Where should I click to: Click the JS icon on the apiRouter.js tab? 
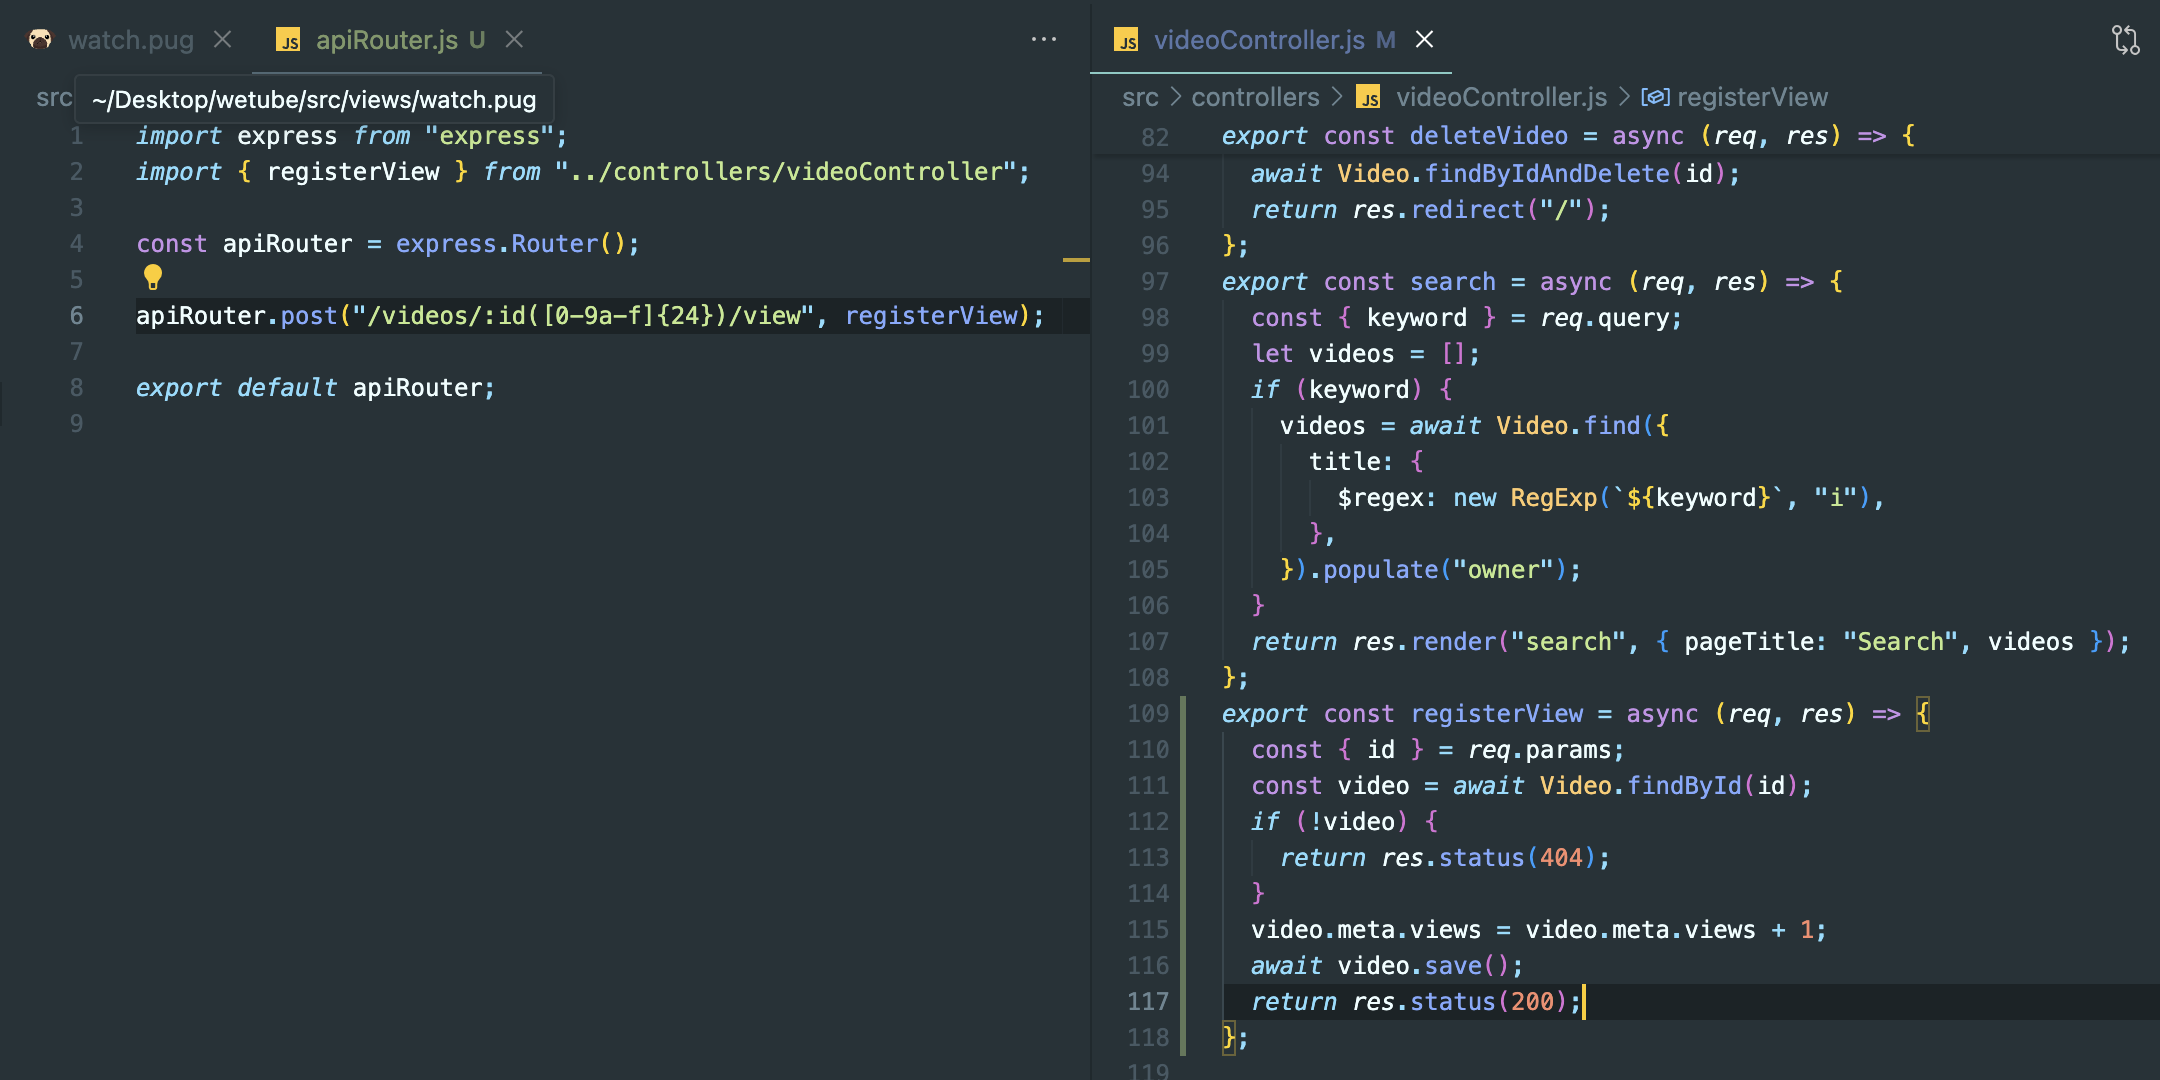click(x=288, y=40)
